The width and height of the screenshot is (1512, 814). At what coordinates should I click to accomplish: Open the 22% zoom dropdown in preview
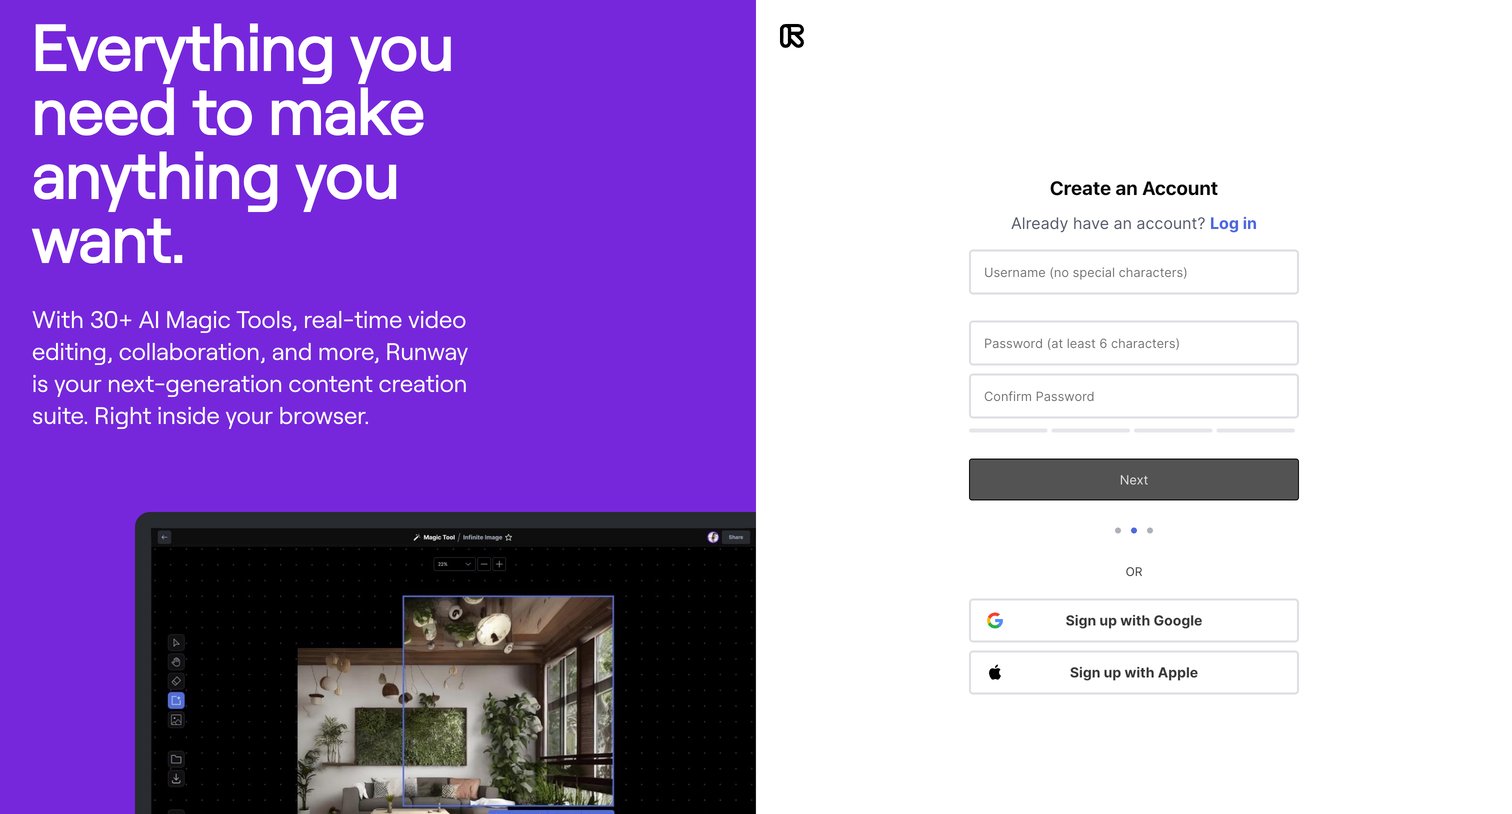pos(454,564)
